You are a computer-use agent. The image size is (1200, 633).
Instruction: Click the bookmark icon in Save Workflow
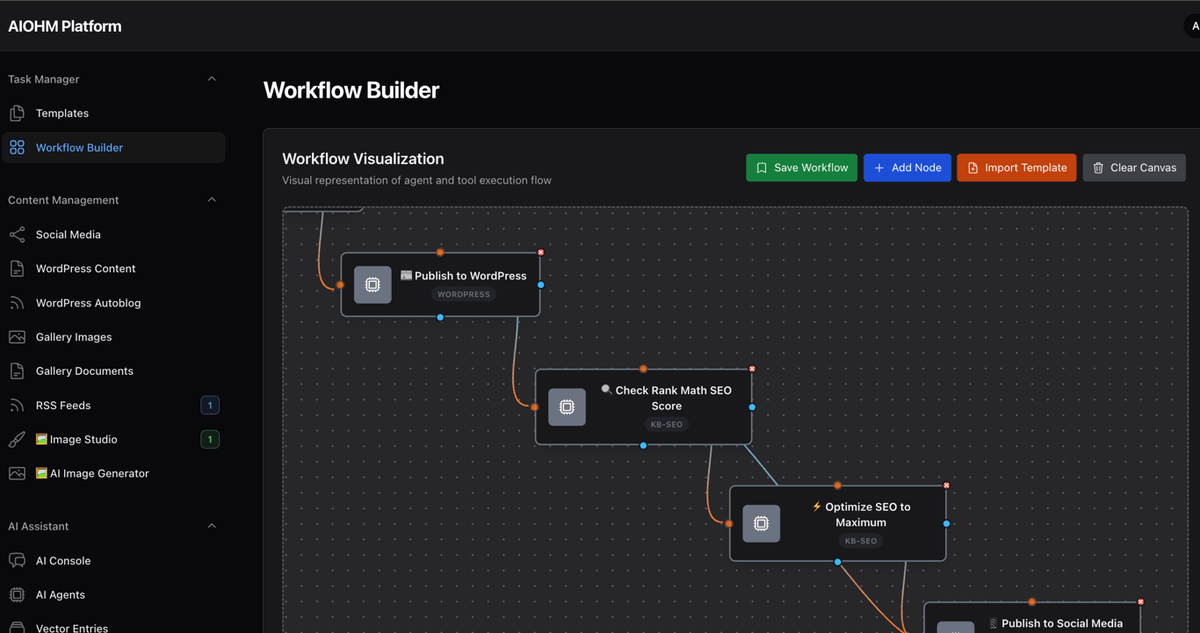762,168
